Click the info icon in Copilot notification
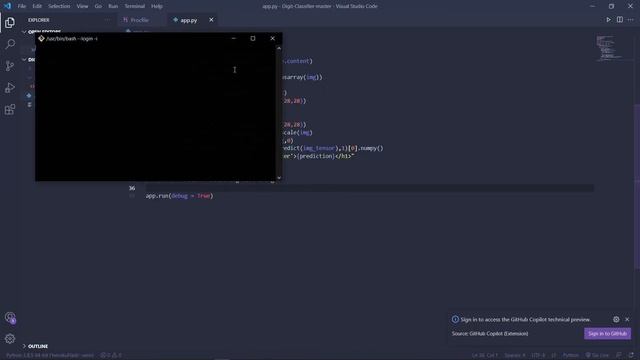 [x=455, y=319]
